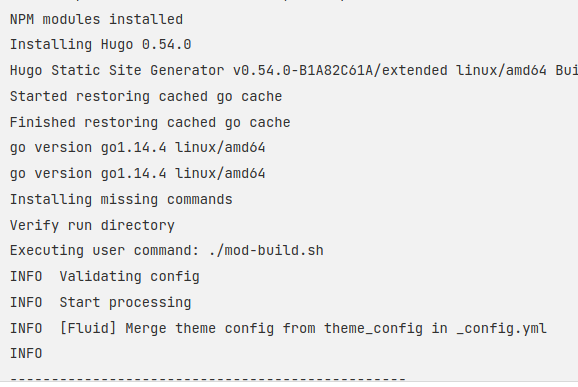Click 'Installing missing commands' log line
Viewport: 578px width, 387px height.
point(121,199)
